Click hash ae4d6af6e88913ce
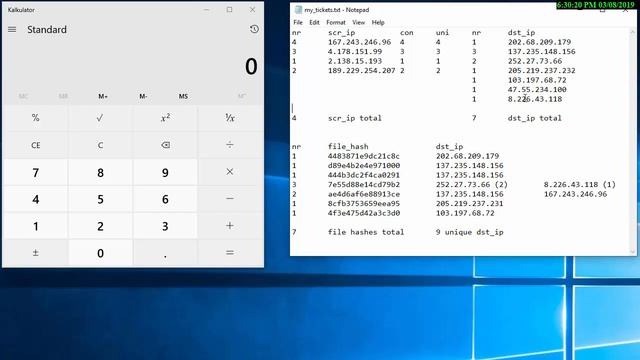 pos(363,194)
